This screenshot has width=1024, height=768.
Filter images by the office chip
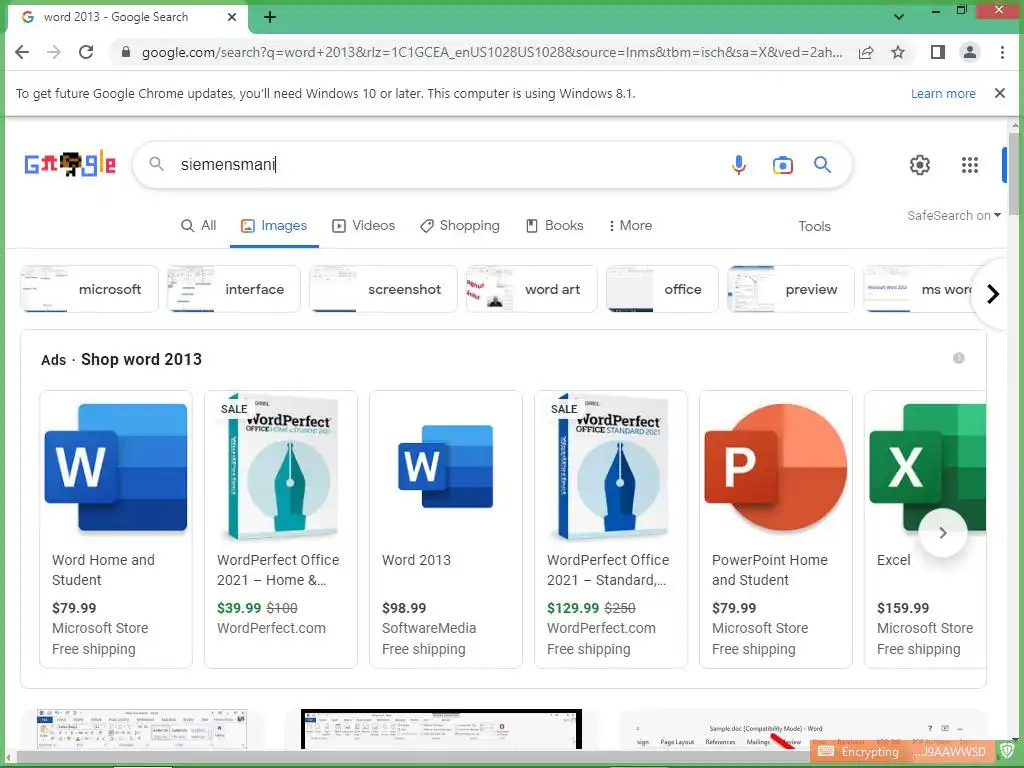point(662,289)
